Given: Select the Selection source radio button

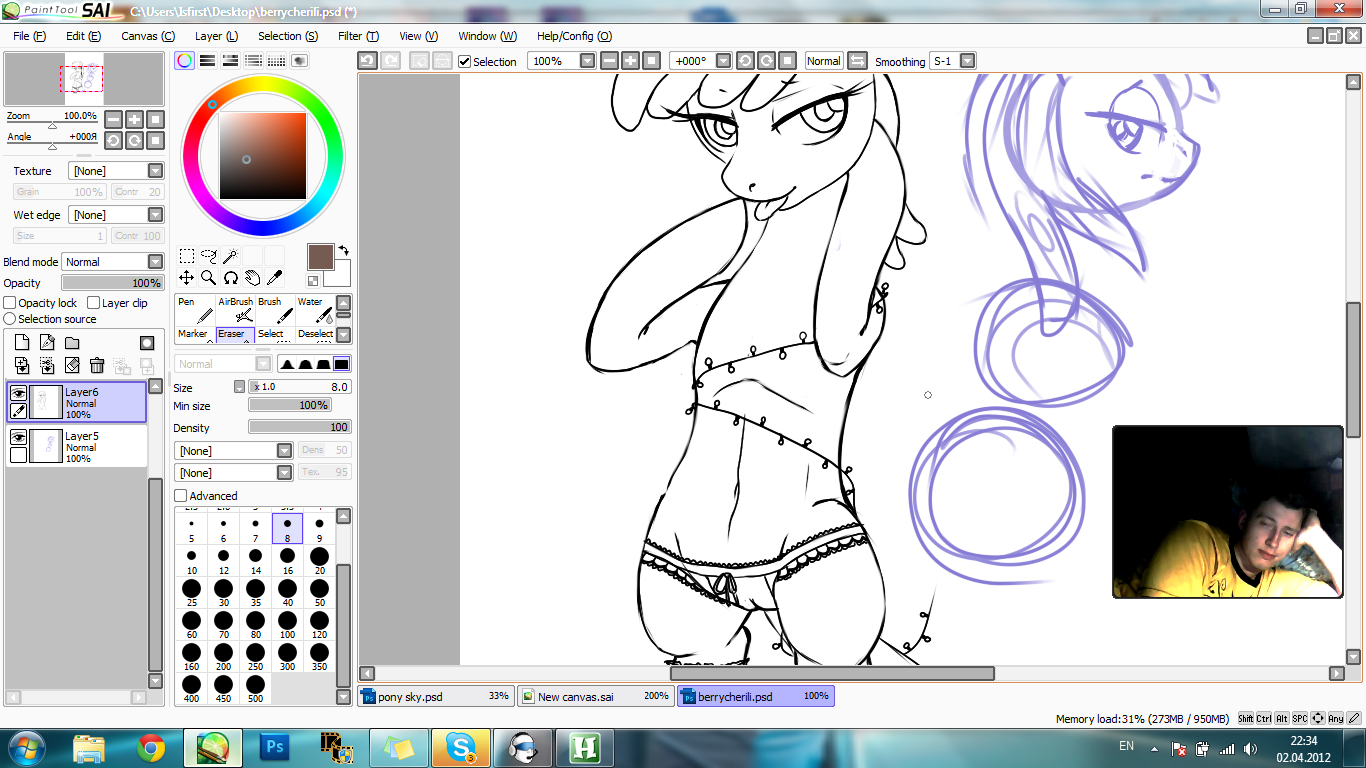Looking at the screenshot, I should (10, 319).
